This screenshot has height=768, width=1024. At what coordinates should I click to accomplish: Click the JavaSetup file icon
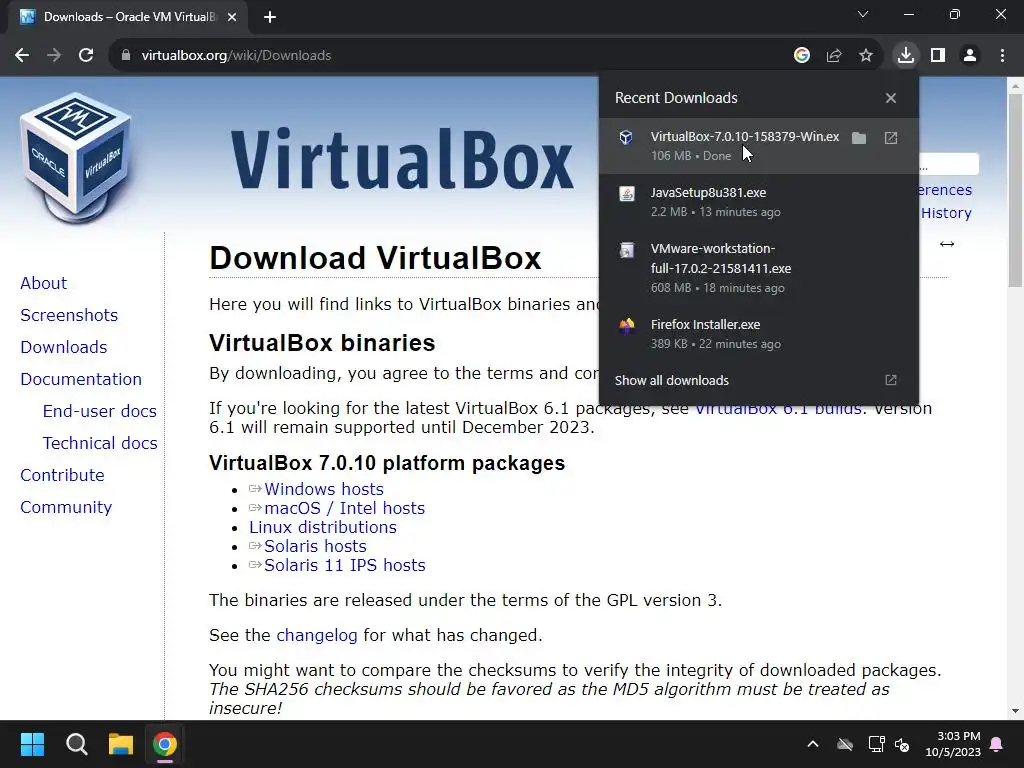tap(626, 193)
